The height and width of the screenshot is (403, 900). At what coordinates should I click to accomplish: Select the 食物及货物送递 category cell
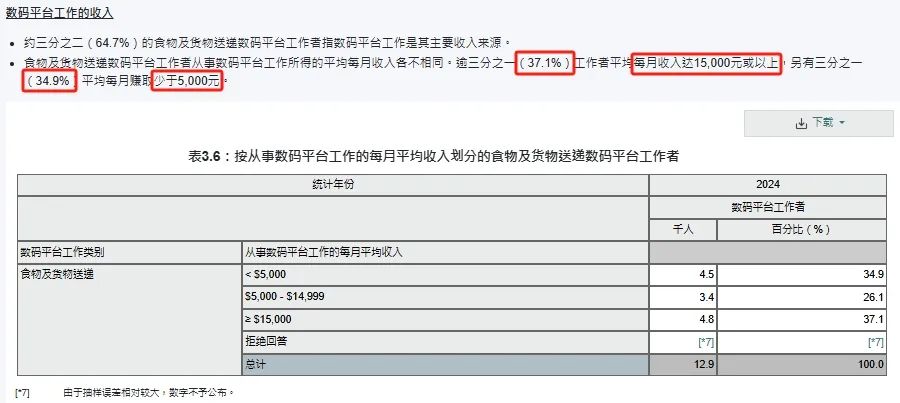tap(130, 320)
